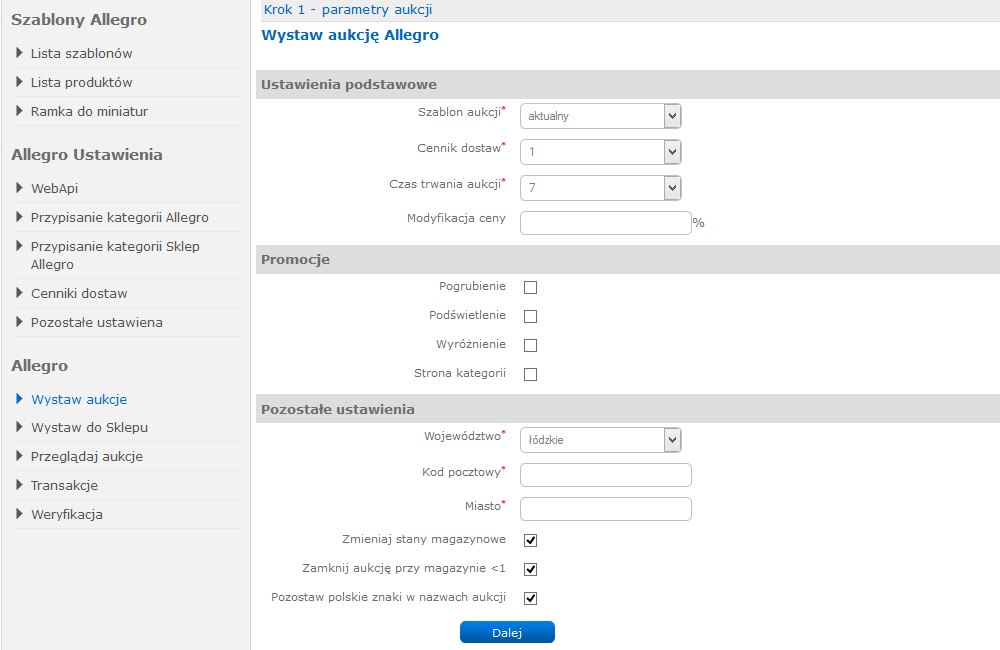1000x650 pixels.
Task: Click arrow icon beside Transakcje
Action: (19, 485)
